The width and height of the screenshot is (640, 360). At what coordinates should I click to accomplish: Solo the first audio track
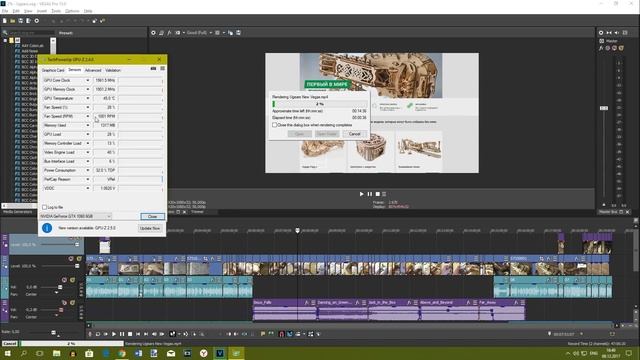(x=72, y=280)
